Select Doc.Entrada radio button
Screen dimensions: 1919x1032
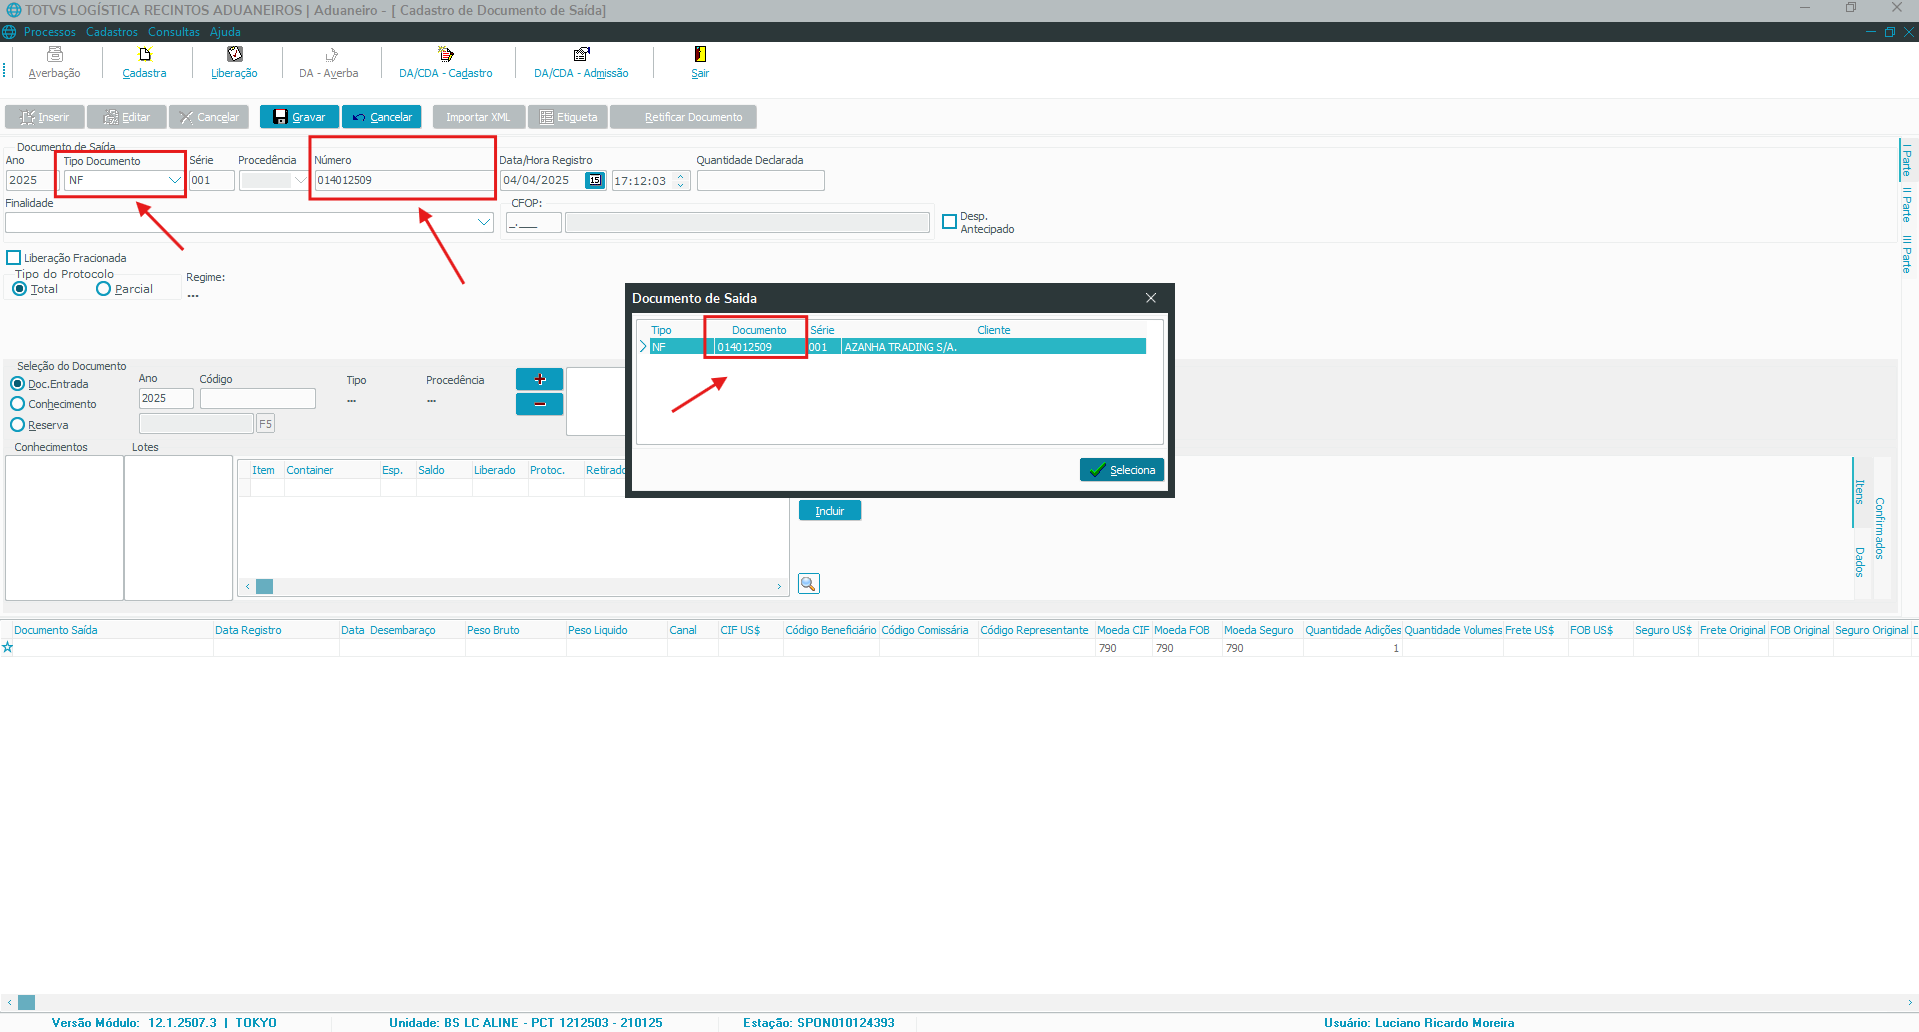tap(18, 384)
